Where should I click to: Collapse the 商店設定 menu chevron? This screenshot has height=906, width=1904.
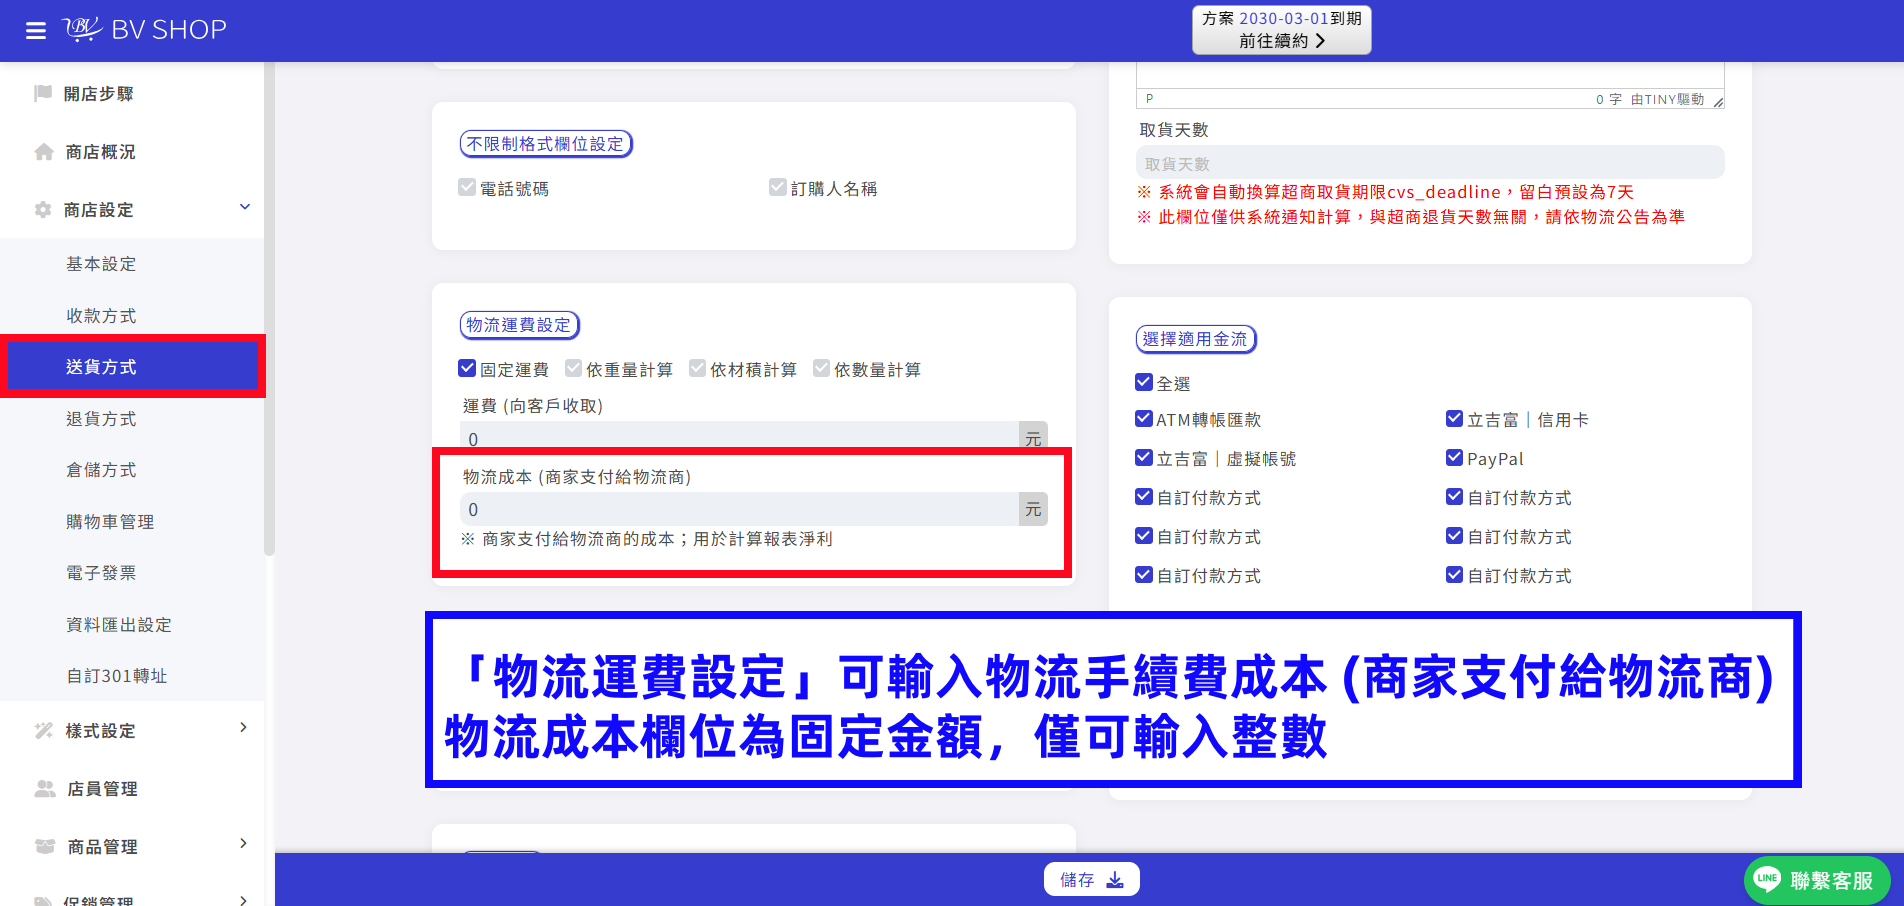tap(245, 207)
